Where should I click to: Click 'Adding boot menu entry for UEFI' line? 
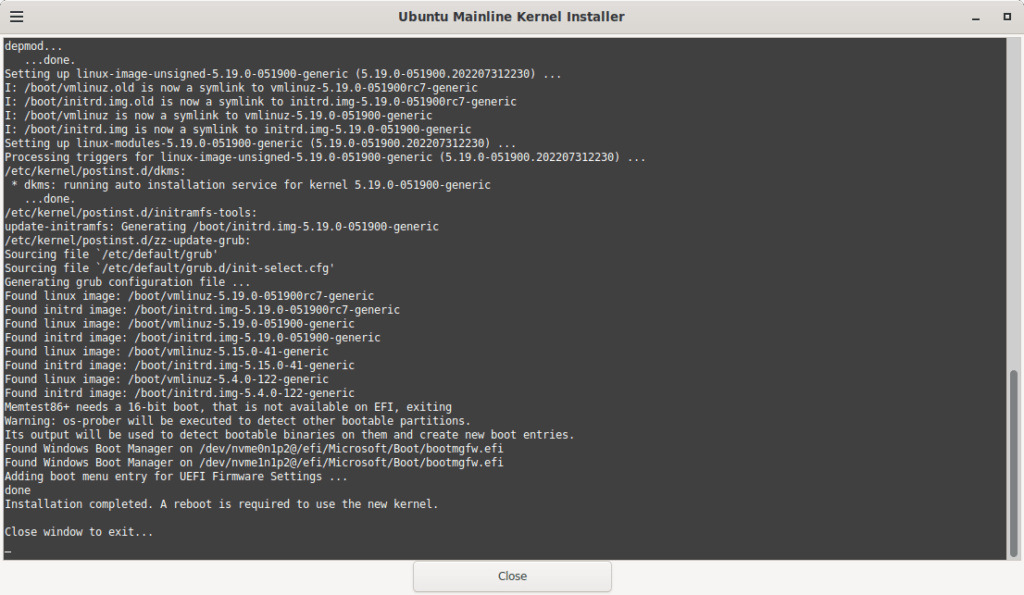pyautogui.click(x=176, y=477)
